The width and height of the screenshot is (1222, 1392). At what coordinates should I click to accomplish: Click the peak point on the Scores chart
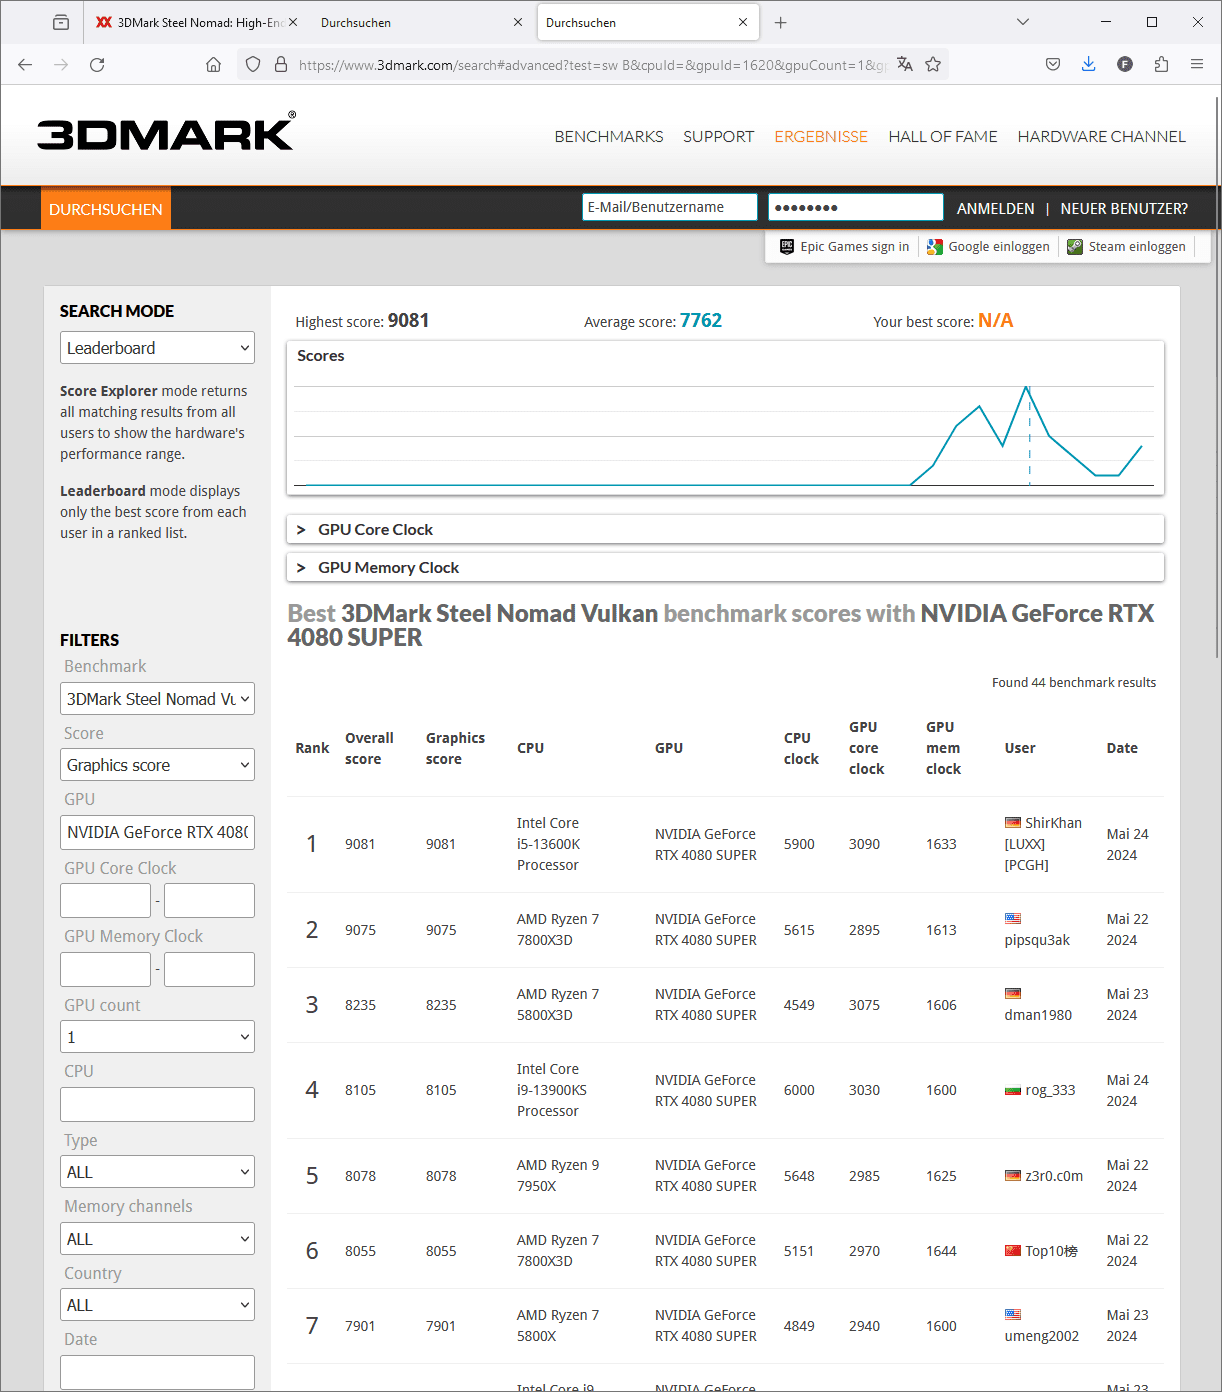point(1027,387)
